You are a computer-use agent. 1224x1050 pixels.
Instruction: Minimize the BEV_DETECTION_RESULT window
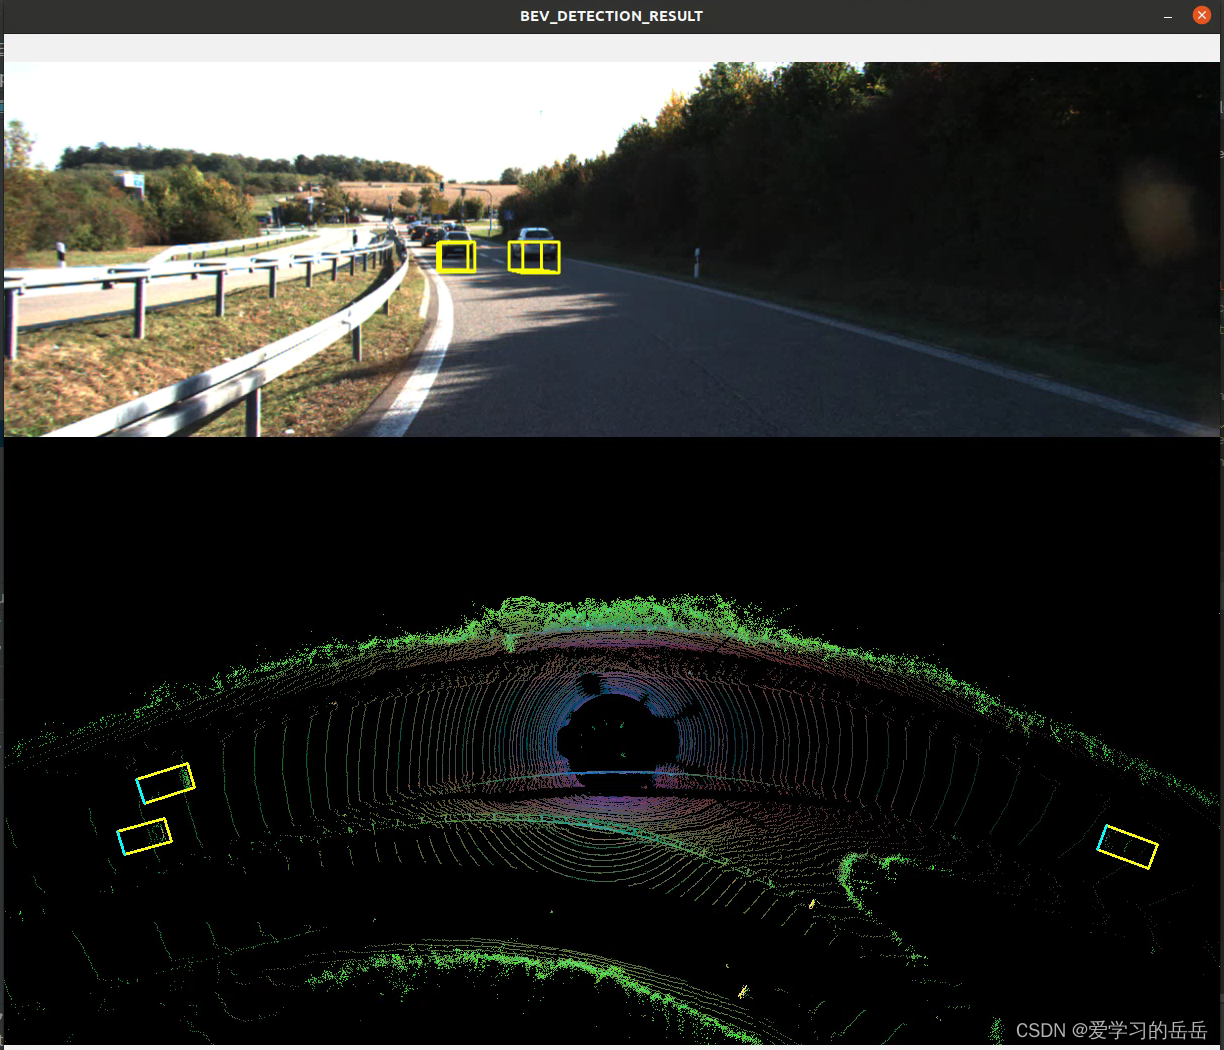pyautogui.click(x=1168, y=16)
